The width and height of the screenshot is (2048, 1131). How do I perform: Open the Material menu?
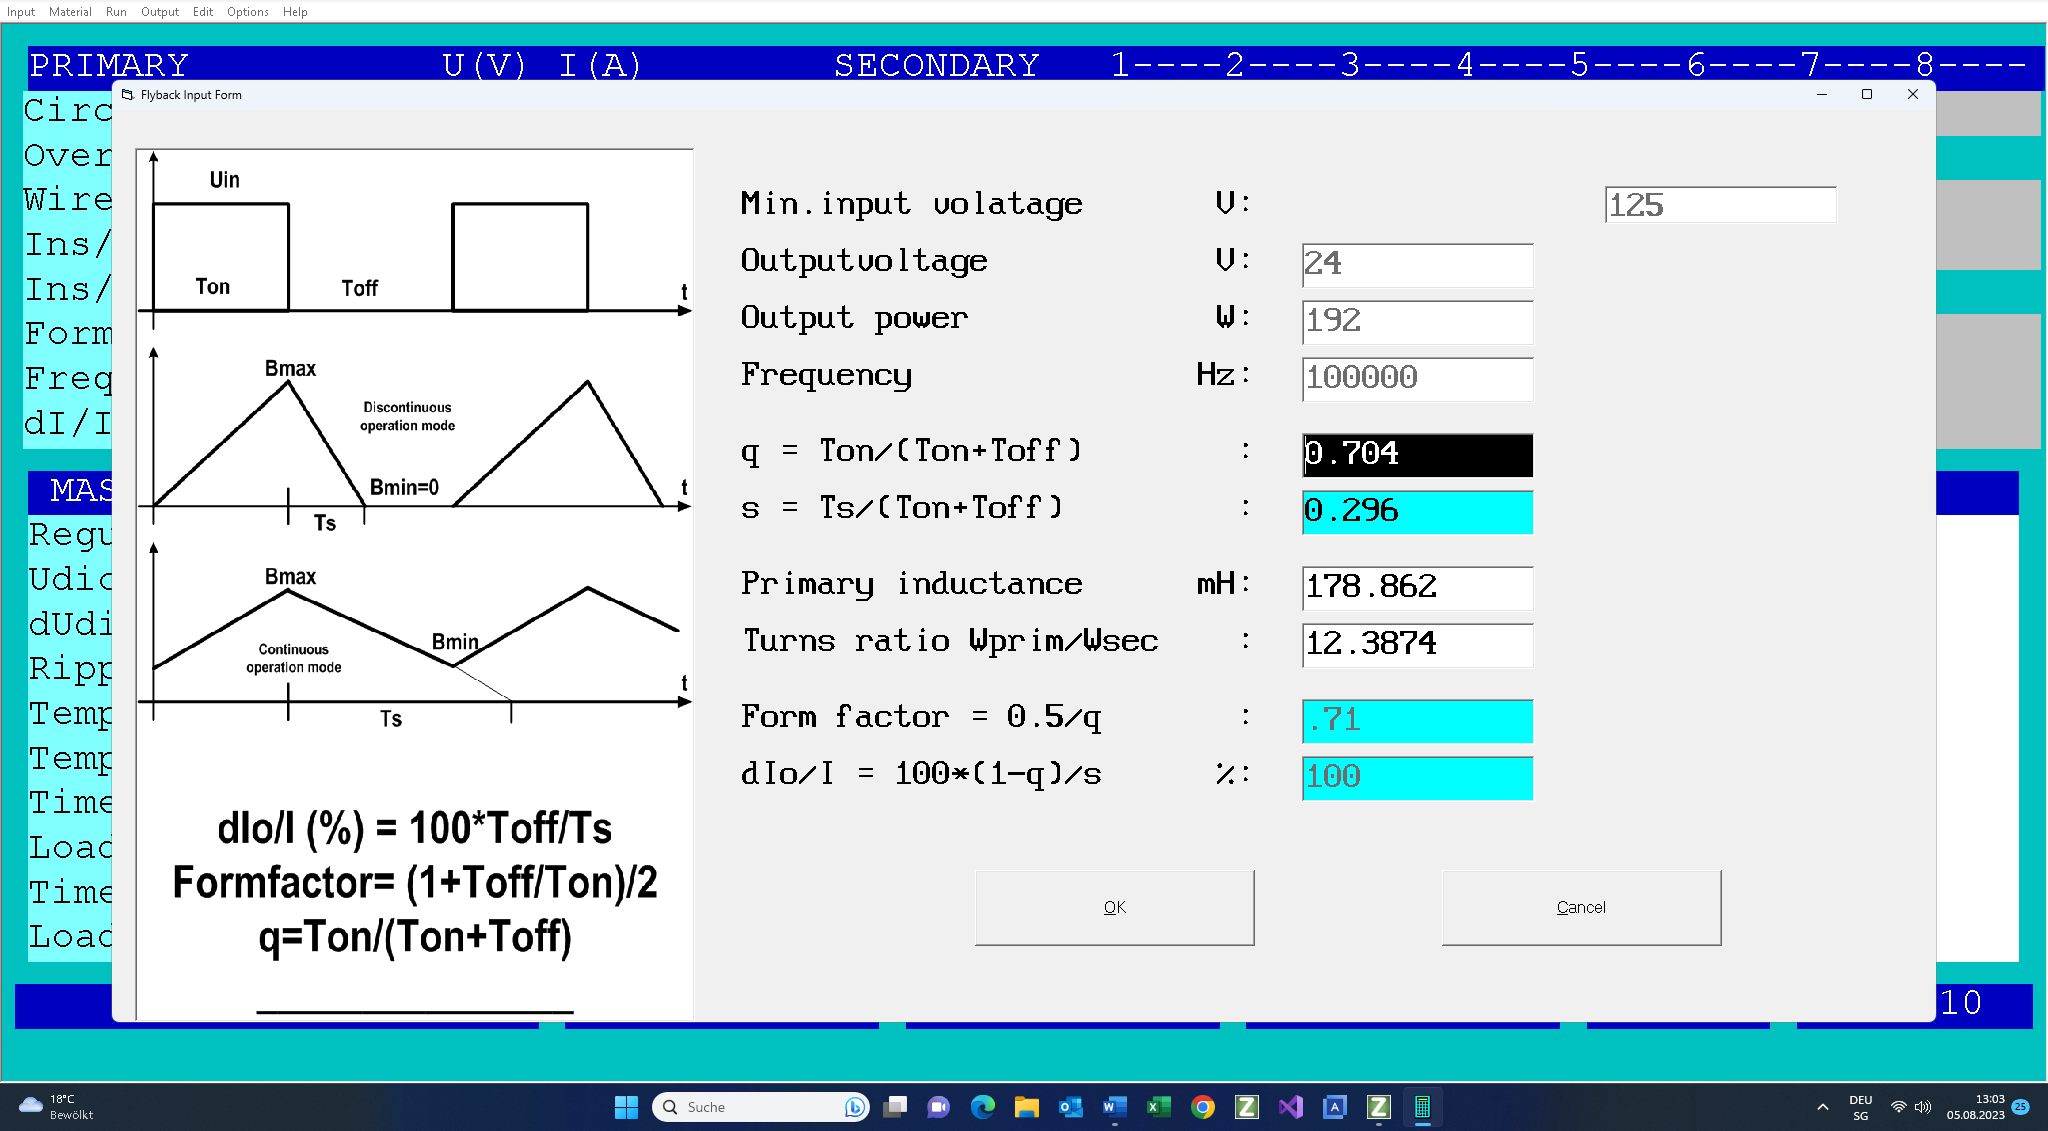[x=70, y=12]
